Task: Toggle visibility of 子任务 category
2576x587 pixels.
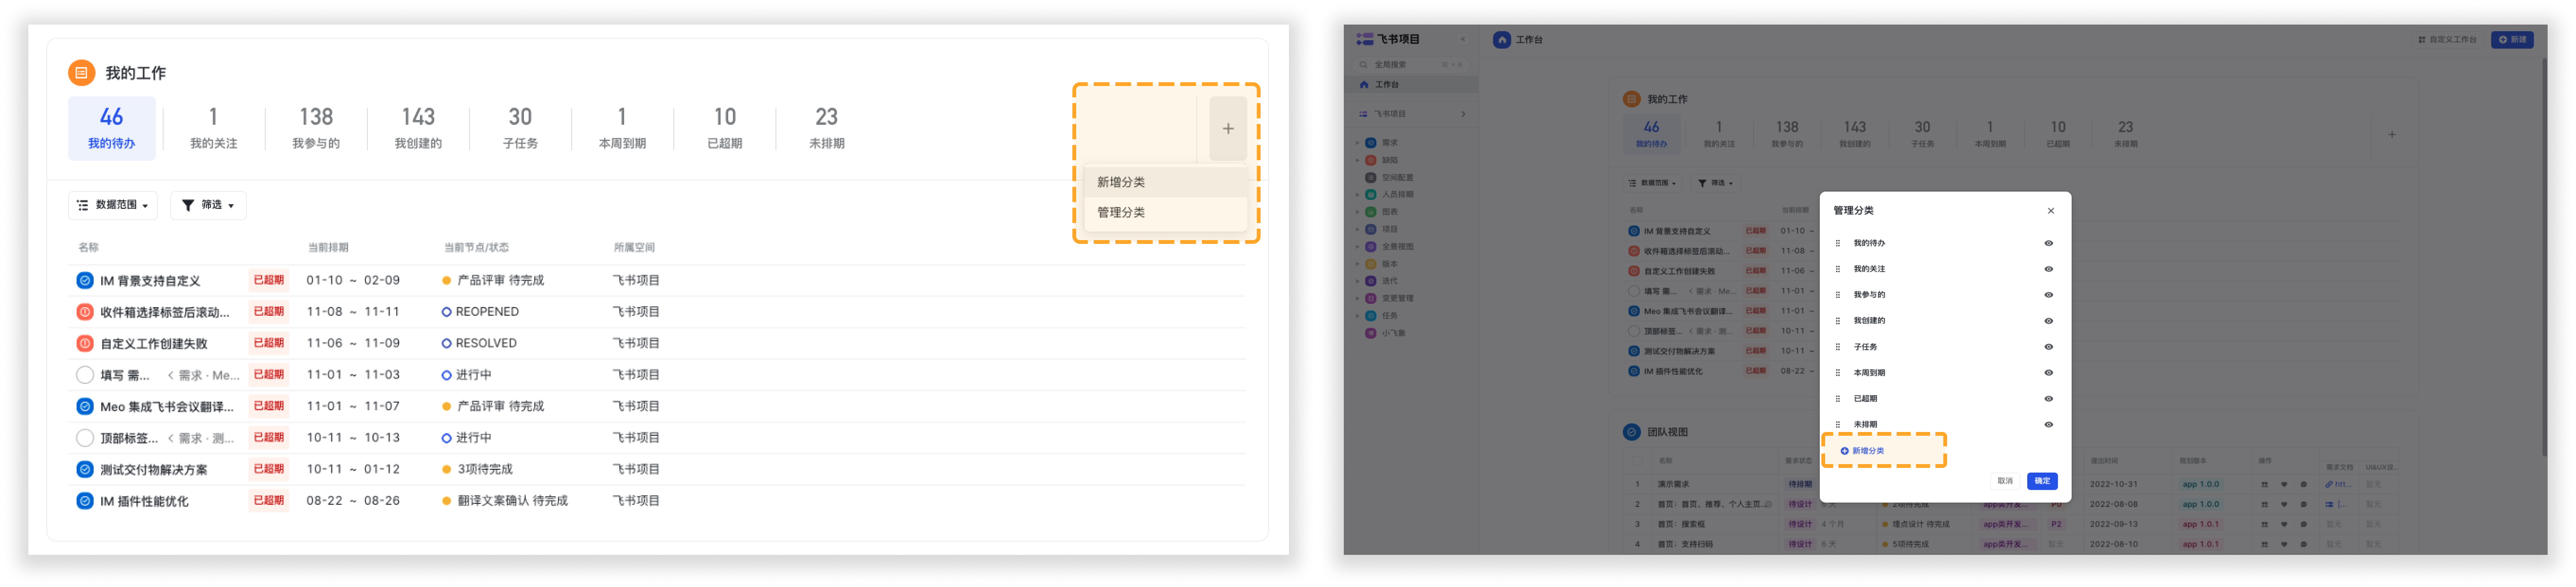Action: (x=2048, y=347)
